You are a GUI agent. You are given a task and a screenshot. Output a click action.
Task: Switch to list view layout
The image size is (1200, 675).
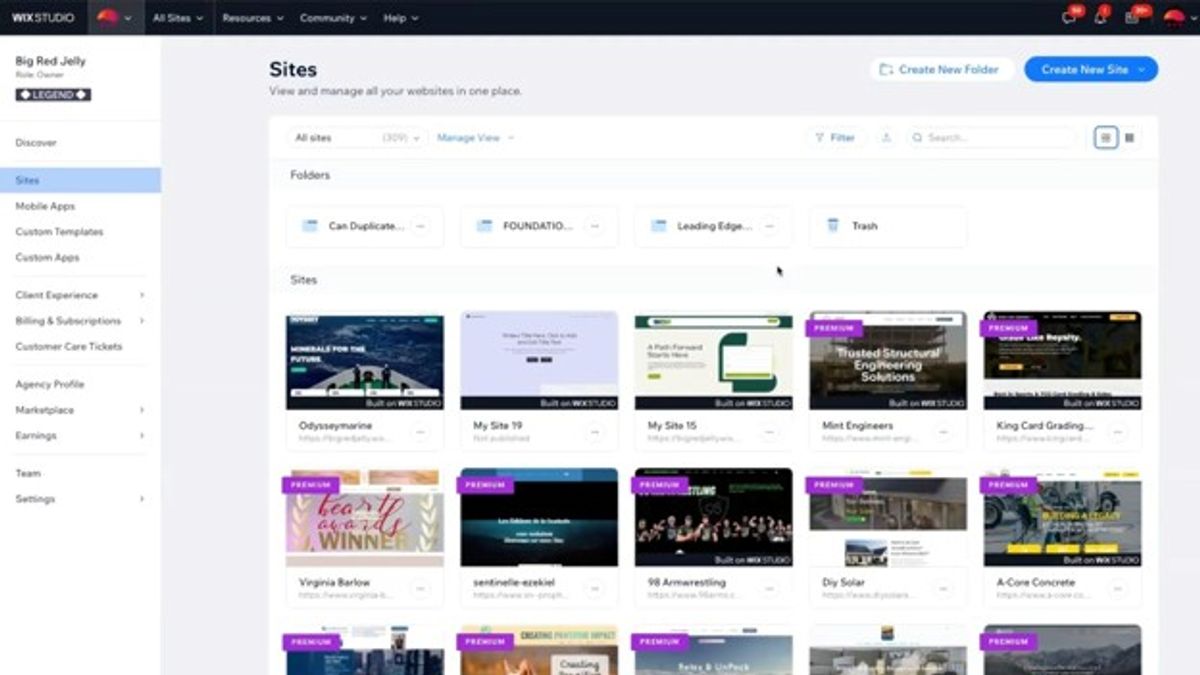tap(1105, 138)
